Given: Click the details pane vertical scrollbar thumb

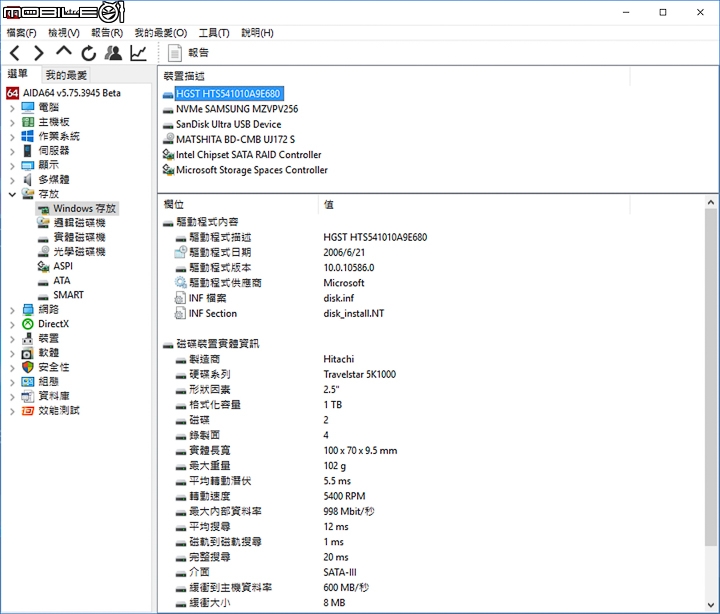Looking at the screenshot, I should tap(711, 377).
